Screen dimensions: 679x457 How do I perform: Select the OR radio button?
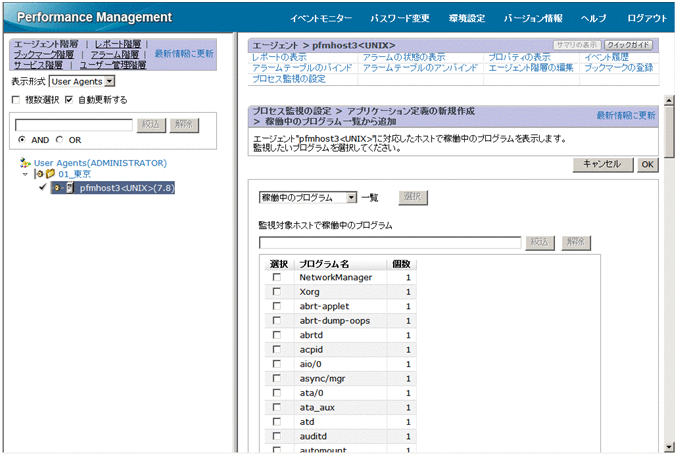[59, 139]
